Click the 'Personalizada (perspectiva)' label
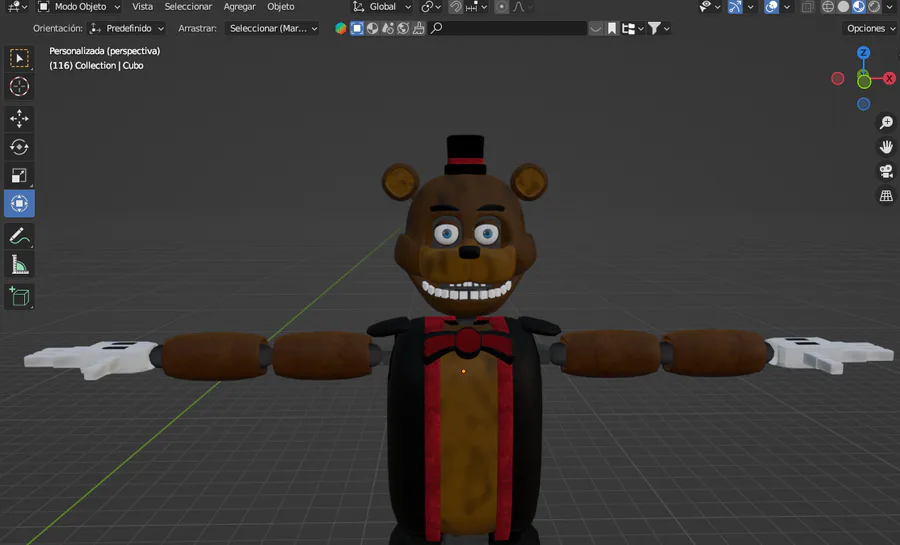Image resolution: width=900 pixels, height=545 pixels. 104,51
